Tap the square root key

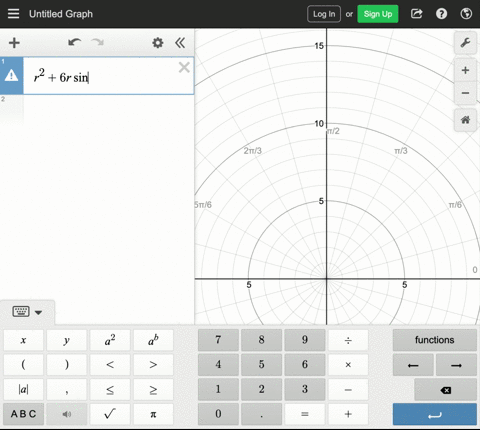pos(110,414)
